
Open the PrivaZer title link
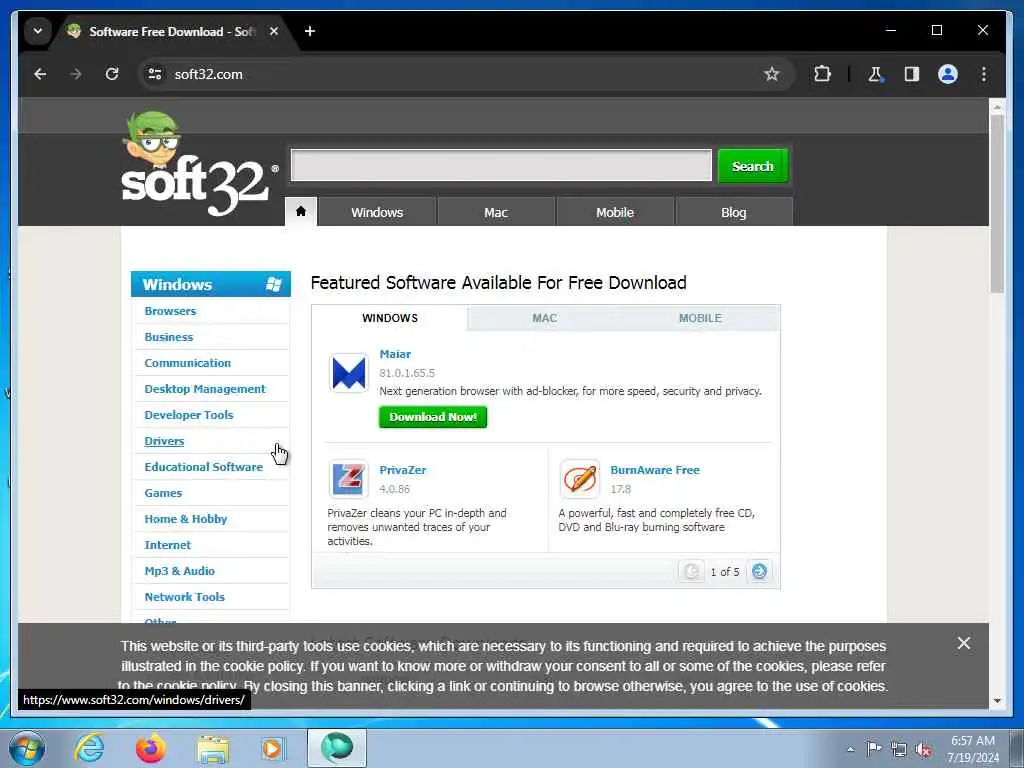pos(402,470)
